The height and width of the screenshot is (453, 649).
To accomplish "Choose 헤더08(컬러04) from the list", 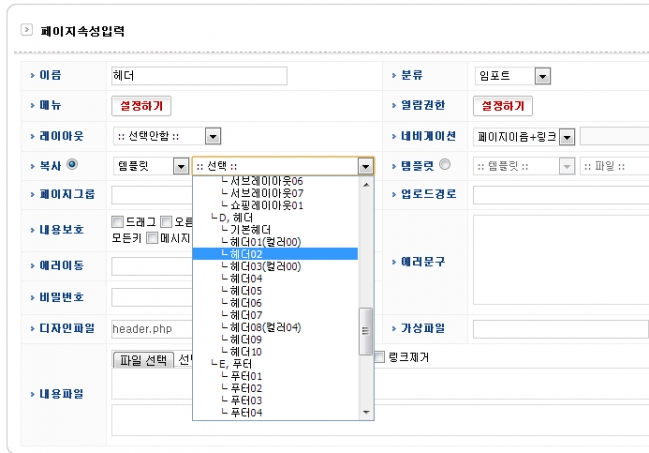I will [275, 327].
